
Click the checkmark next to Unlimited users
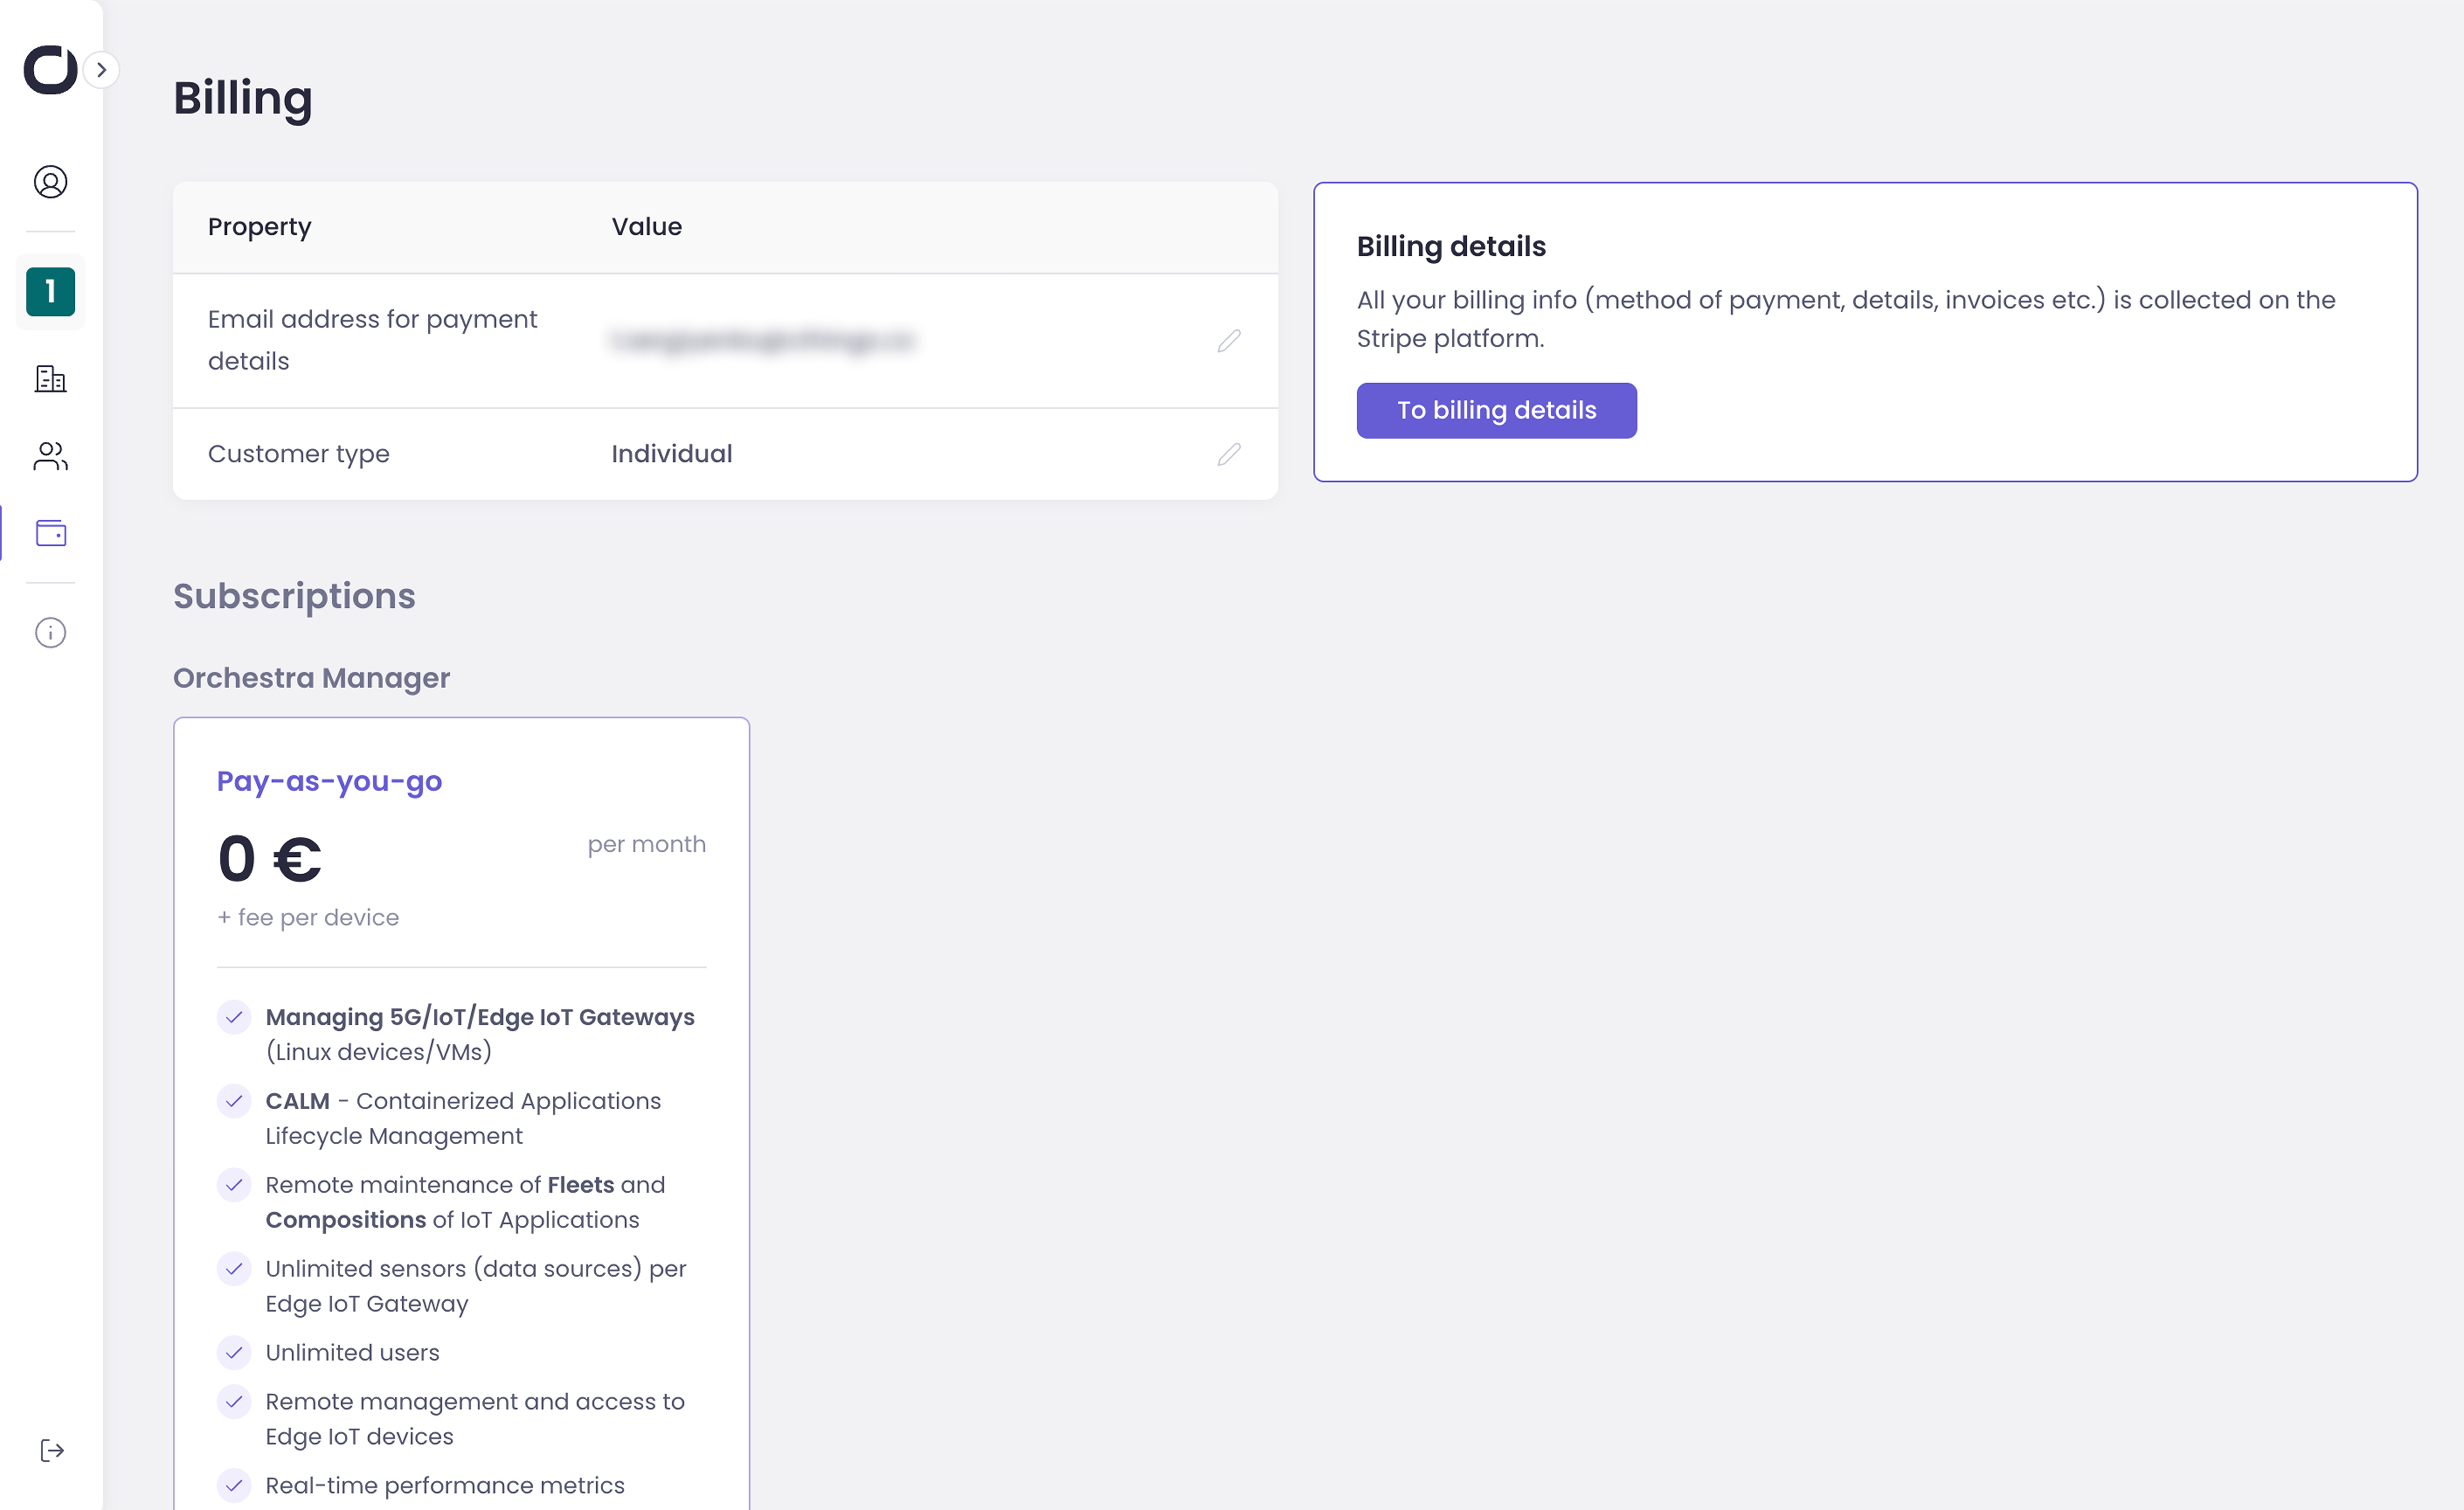(x=234, y=1353)
